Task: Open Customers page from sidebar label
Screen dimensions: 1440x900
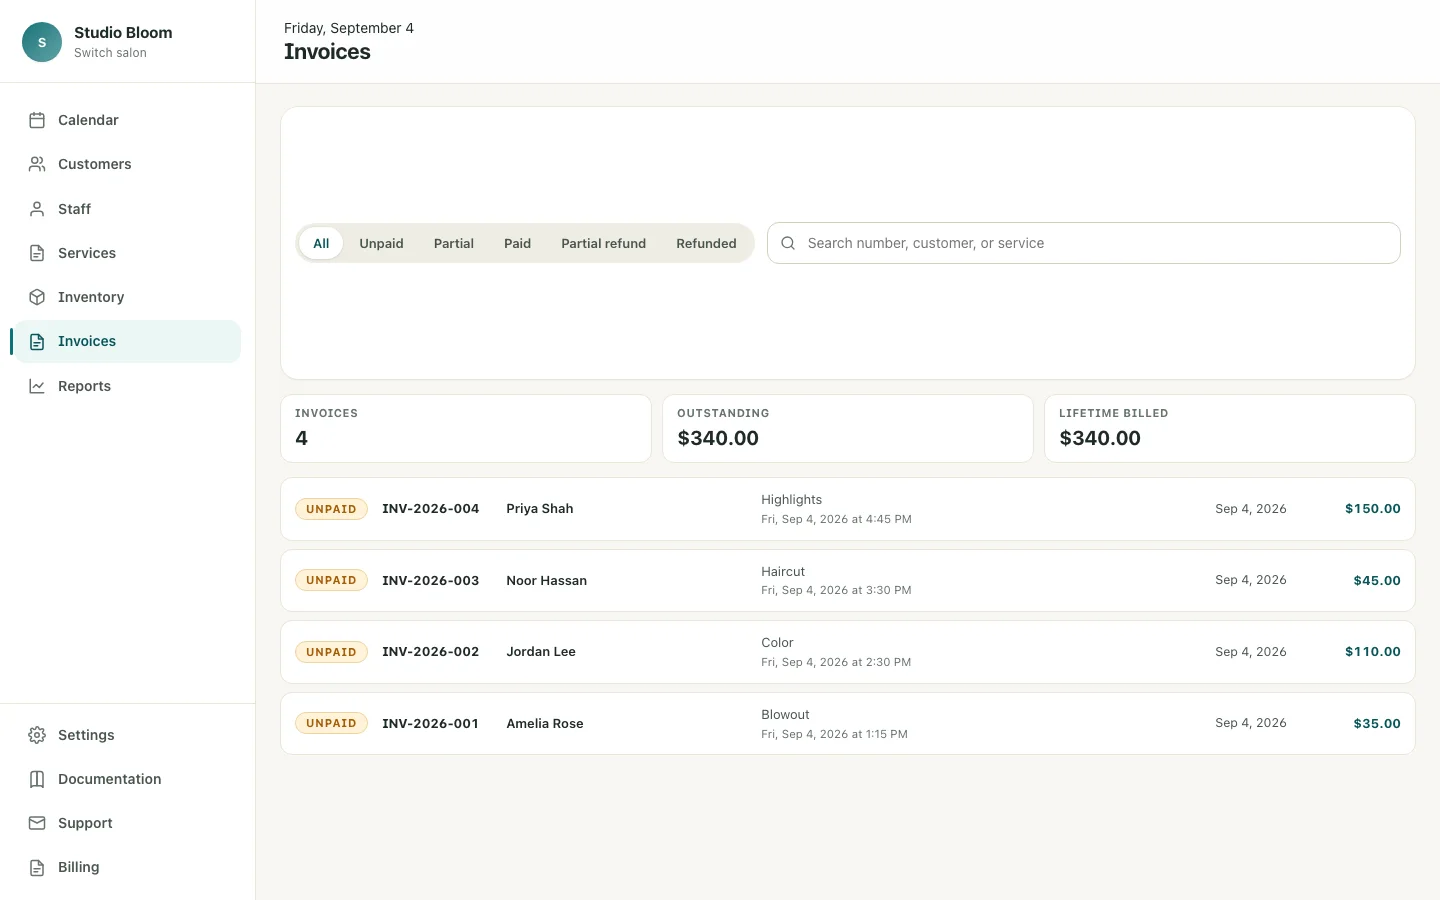Action: [x=95, y=164]
